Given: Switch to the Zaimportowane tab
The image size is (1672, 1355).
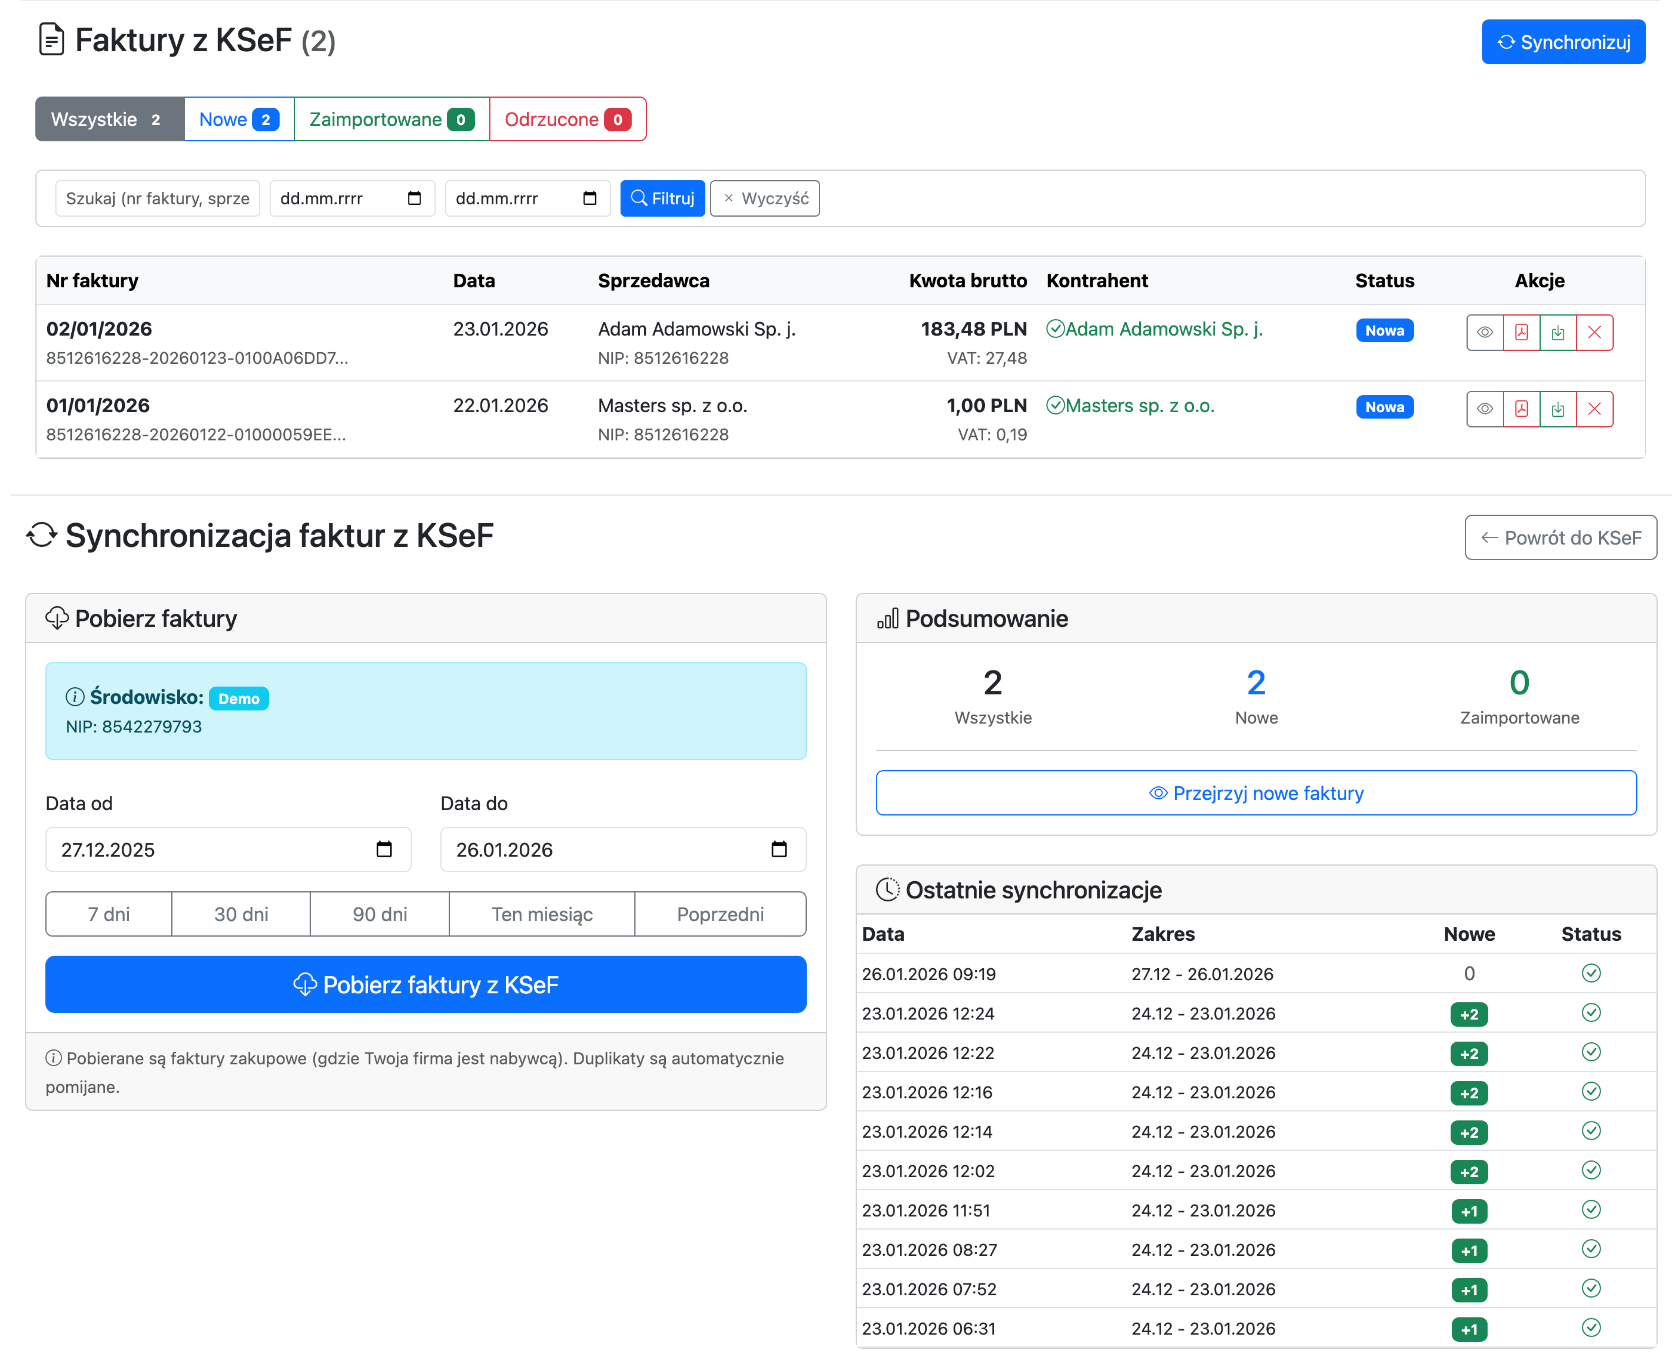Looking at the screenshot, I should 392,119.
